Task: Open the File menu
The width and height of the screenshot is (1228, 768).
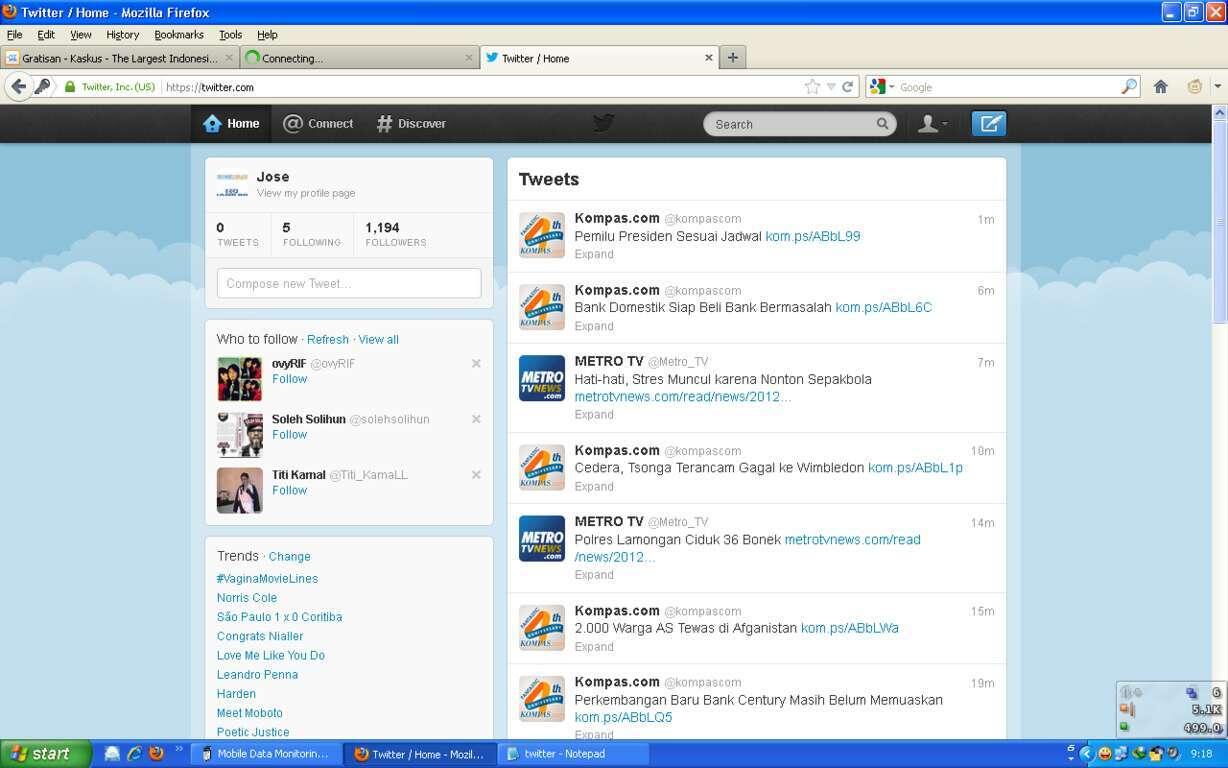Action: (x=15, y=35)
